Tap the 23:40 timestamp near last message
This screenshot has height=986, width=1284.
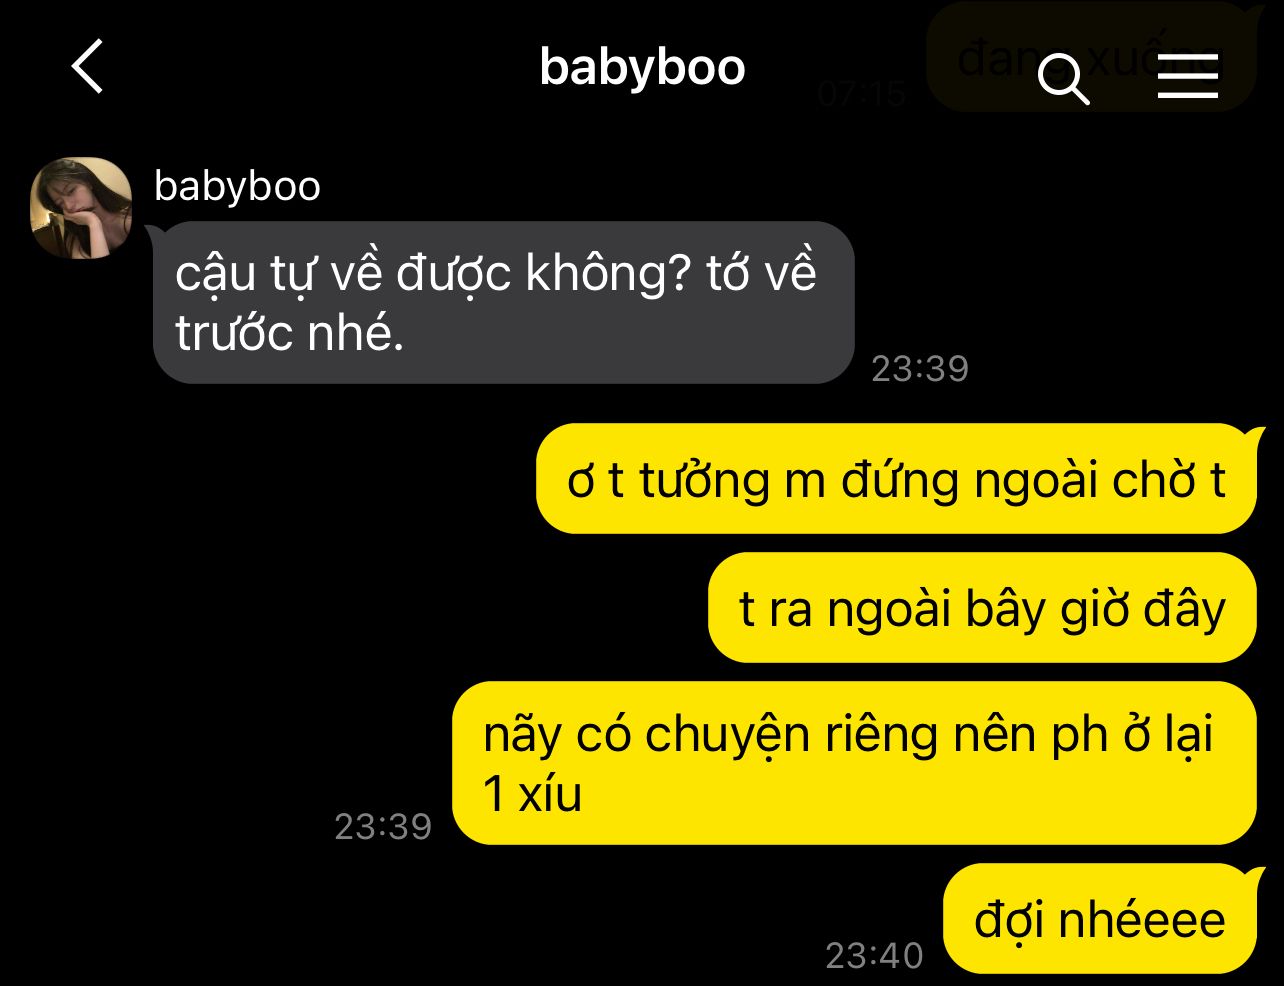coord(874,956)
